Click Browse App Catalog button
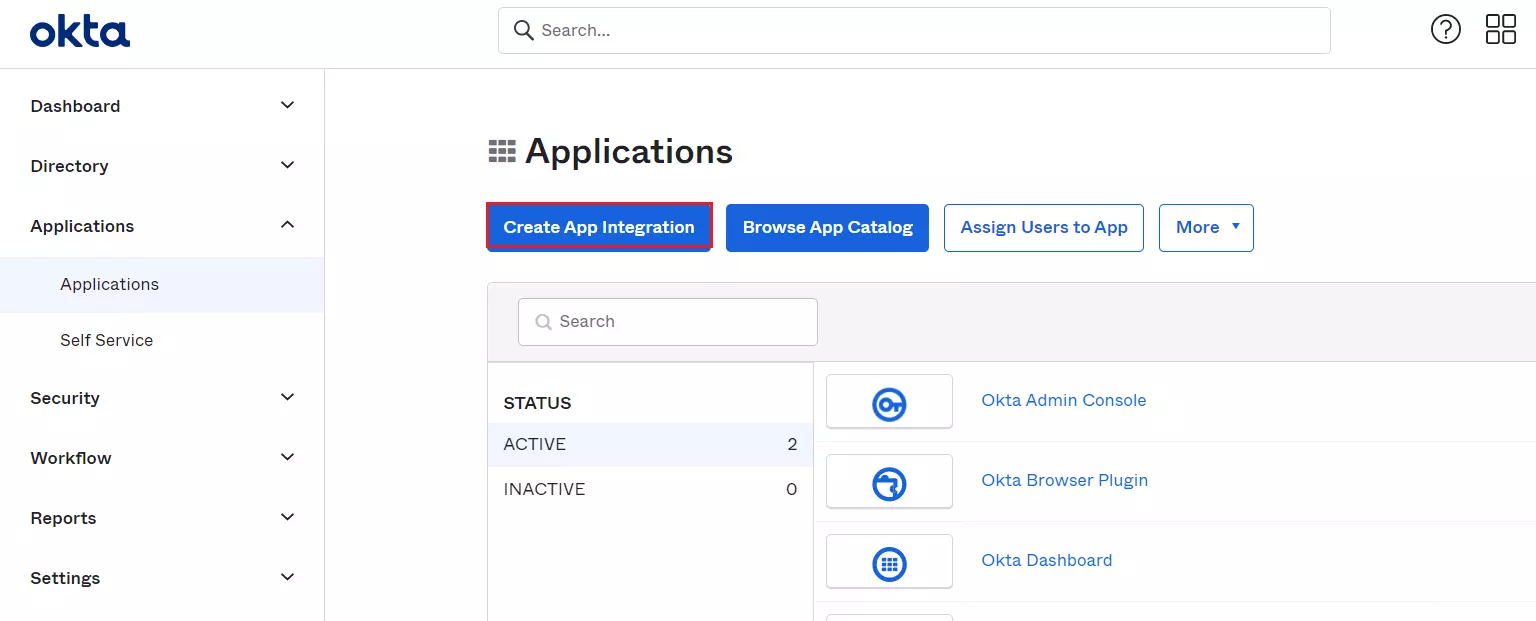 (x=827, y=228)
